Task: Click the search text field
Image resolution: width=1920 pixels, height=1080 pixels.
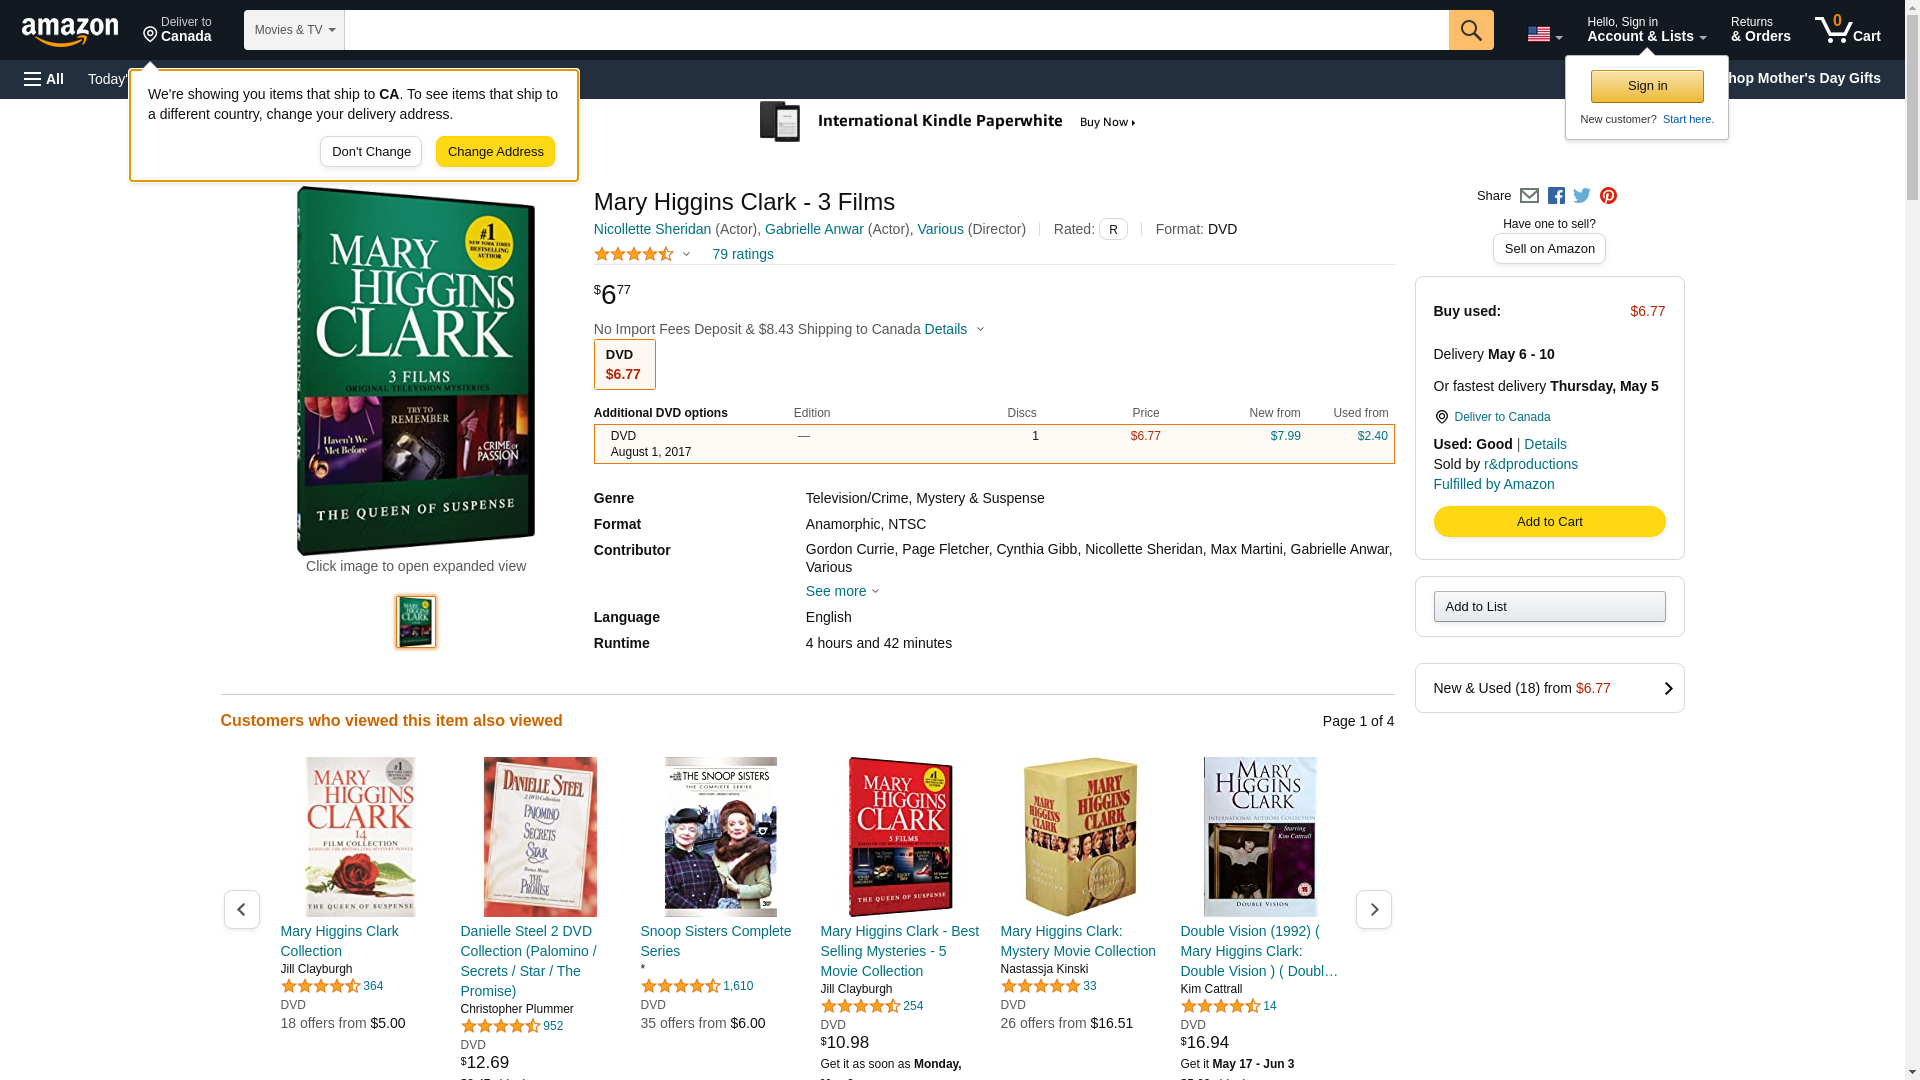Action: coord(896,30)
